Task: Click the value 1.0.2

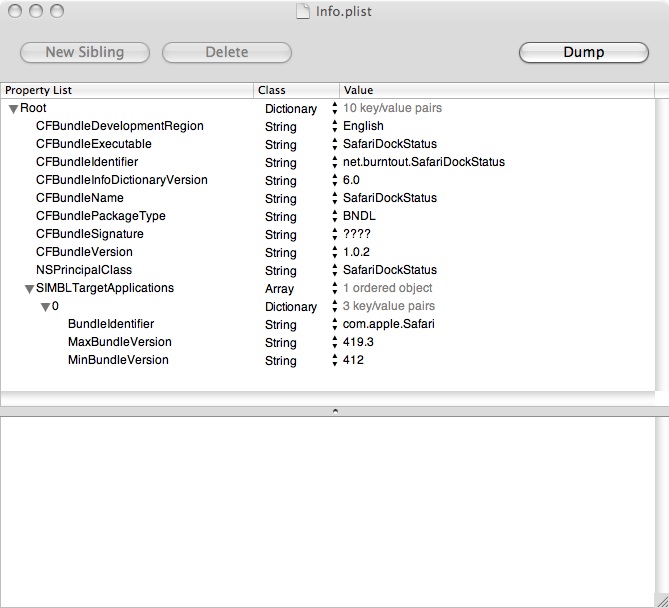Action: [x=356, y=252]
